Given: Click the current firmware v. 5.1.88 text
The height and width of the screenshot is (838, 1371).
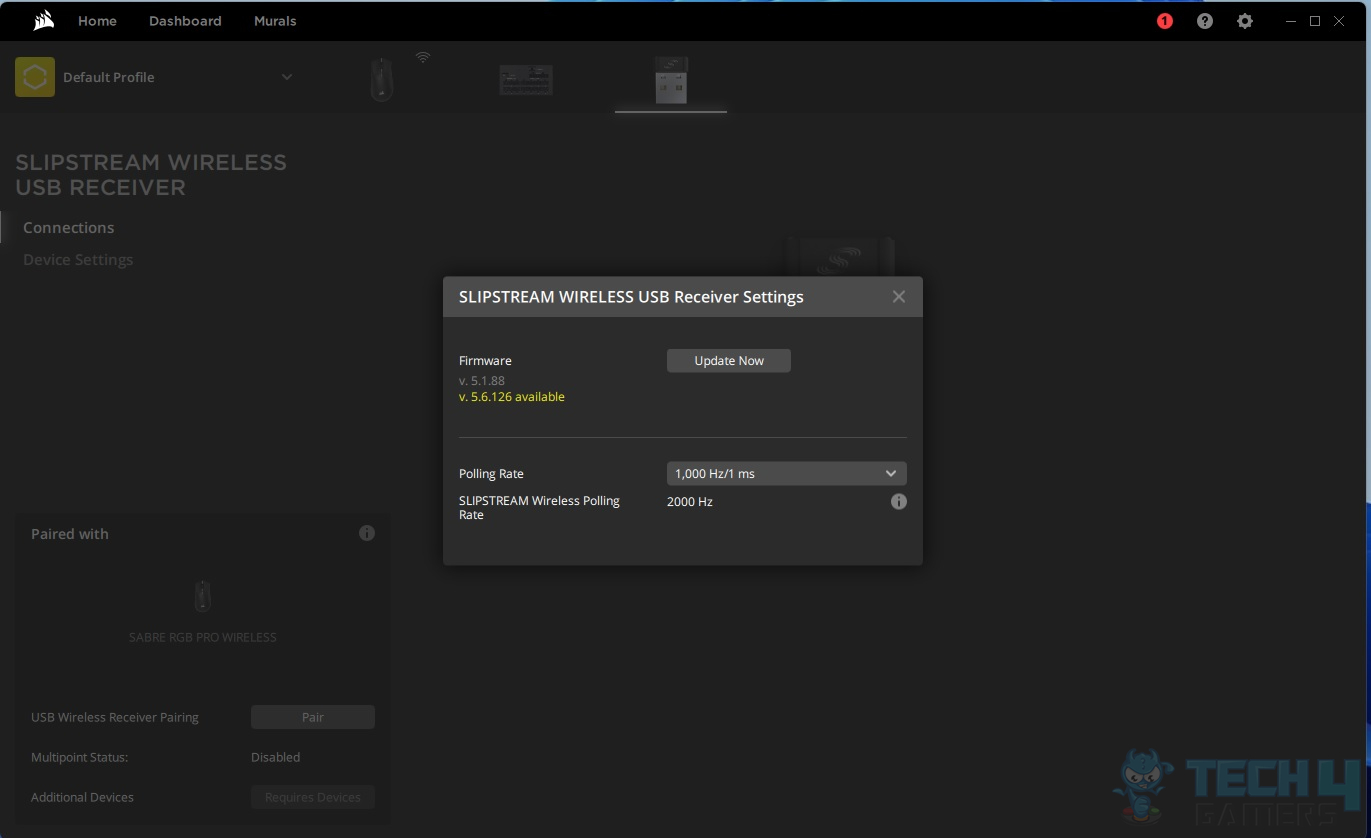Looking at the screenshot, I should [x=482, y=381].
